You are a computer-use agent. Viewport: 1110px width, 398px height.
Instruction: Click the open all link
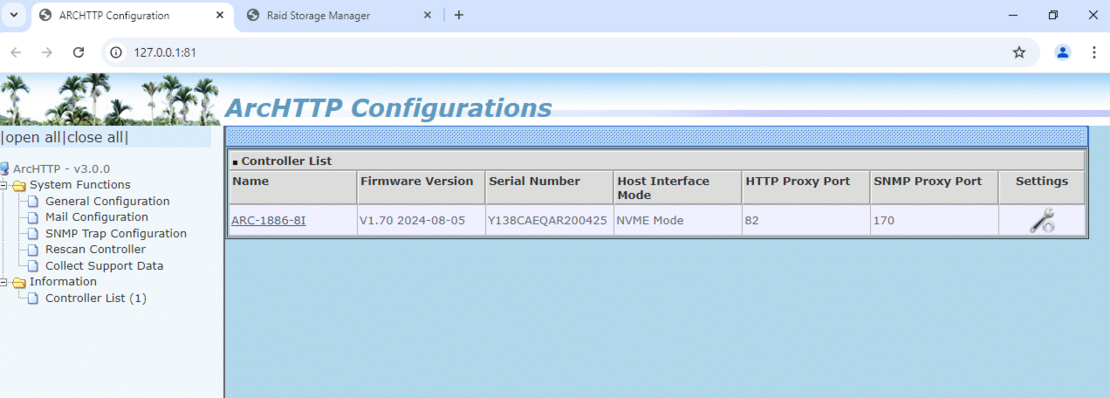click(33, 137)
